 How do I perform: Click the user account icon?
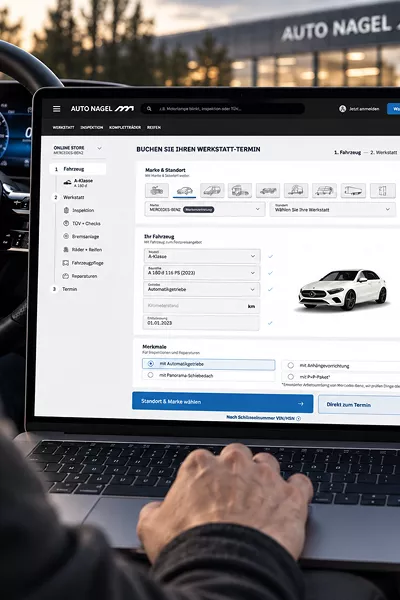[343, 109]
